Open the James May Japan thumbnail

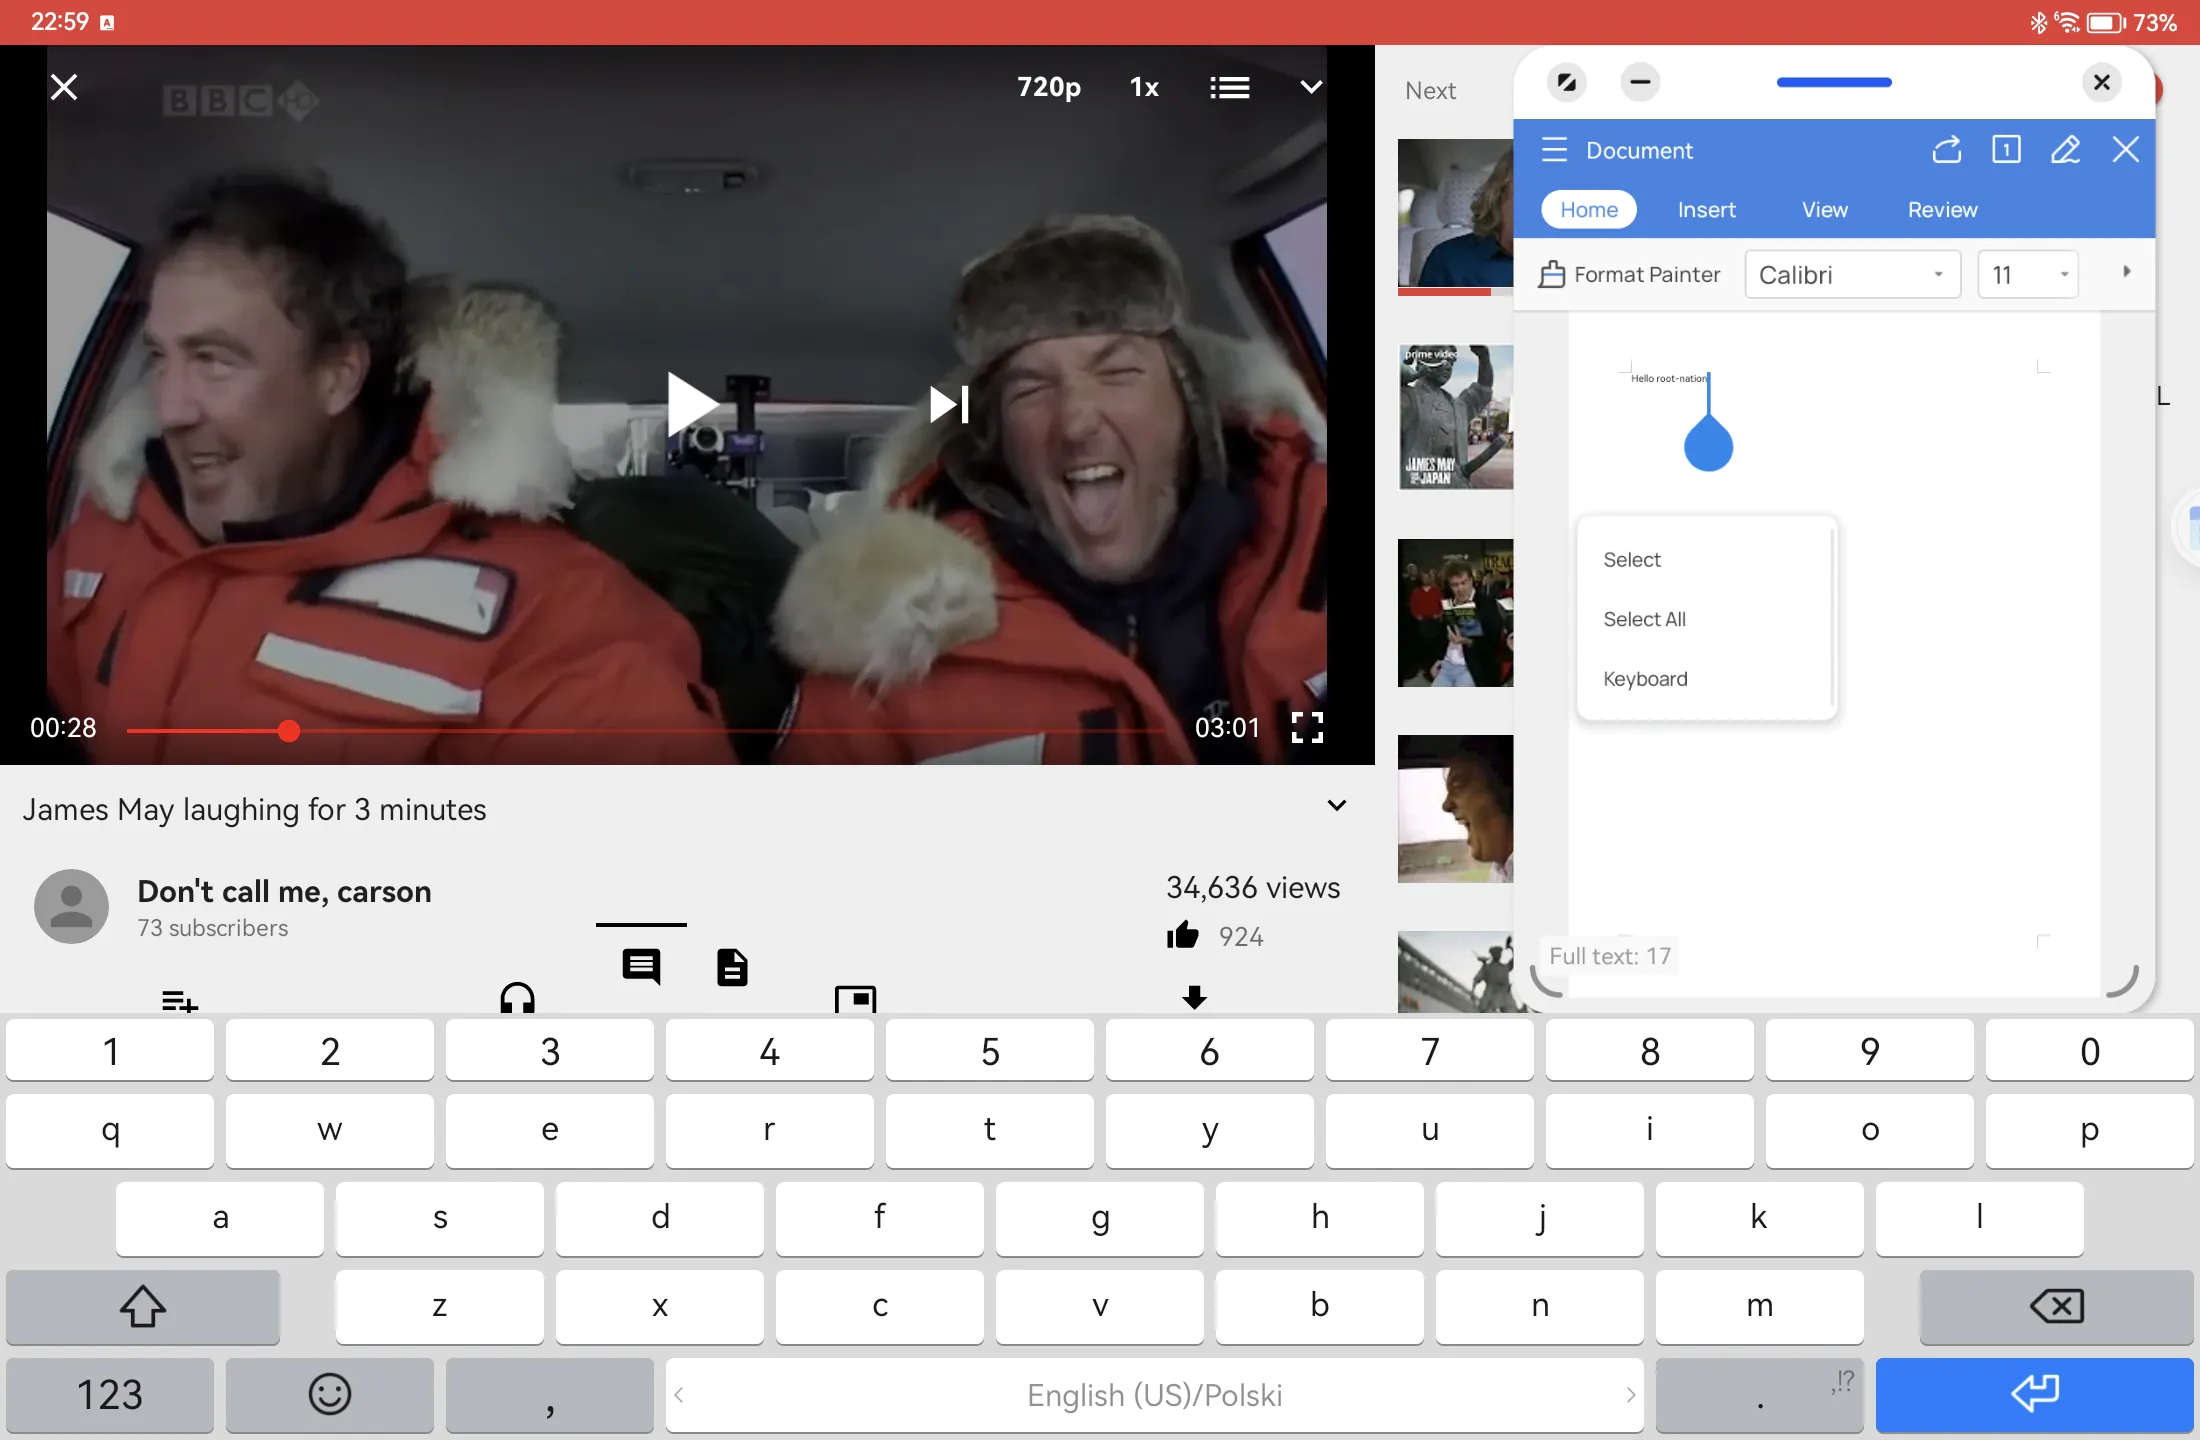1455,417
